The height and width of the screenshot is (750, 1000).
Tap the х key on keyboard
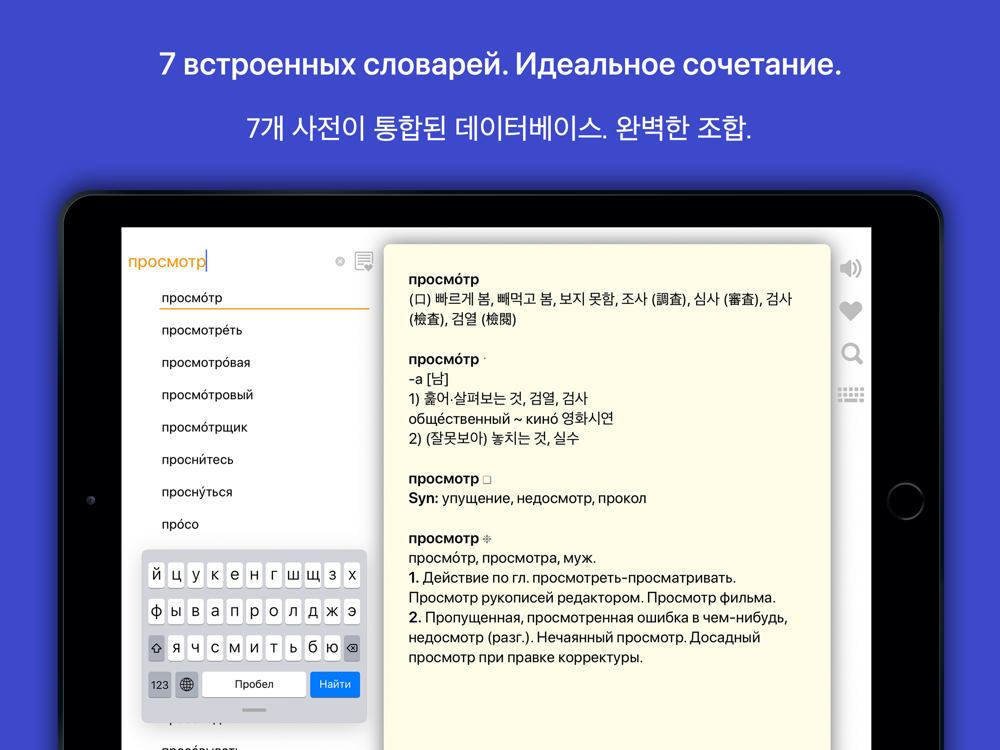[x=352, y=575]
